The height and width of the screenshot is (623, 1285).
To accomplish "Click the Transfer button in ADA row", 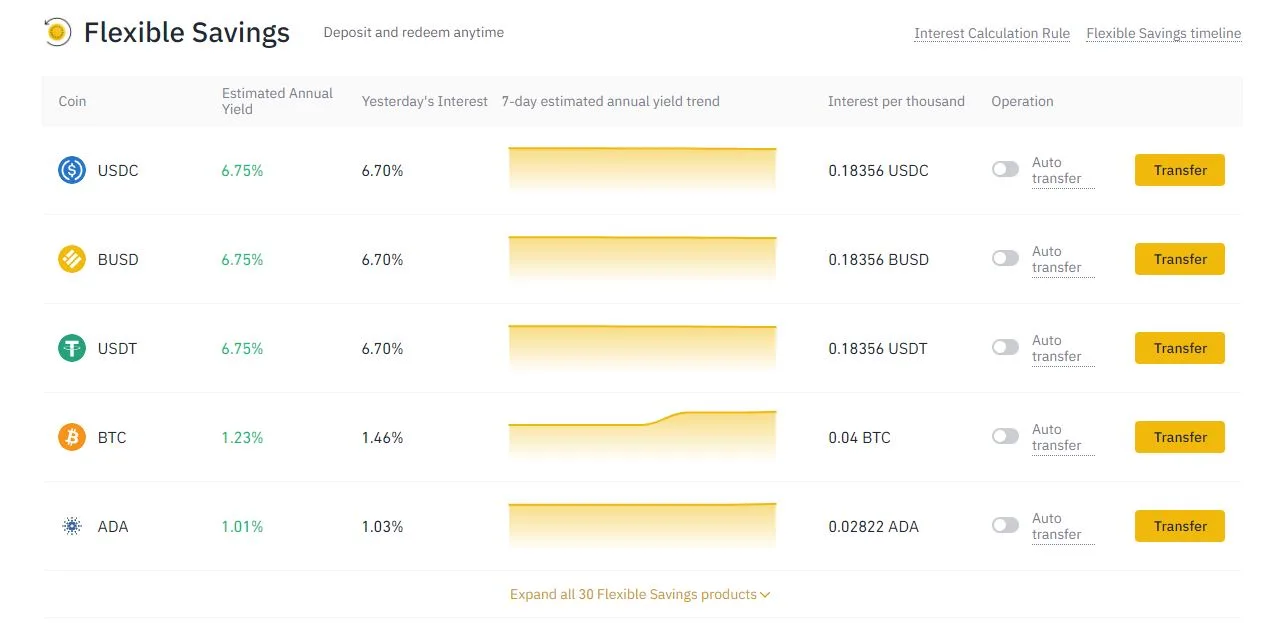I will 1179,526.
